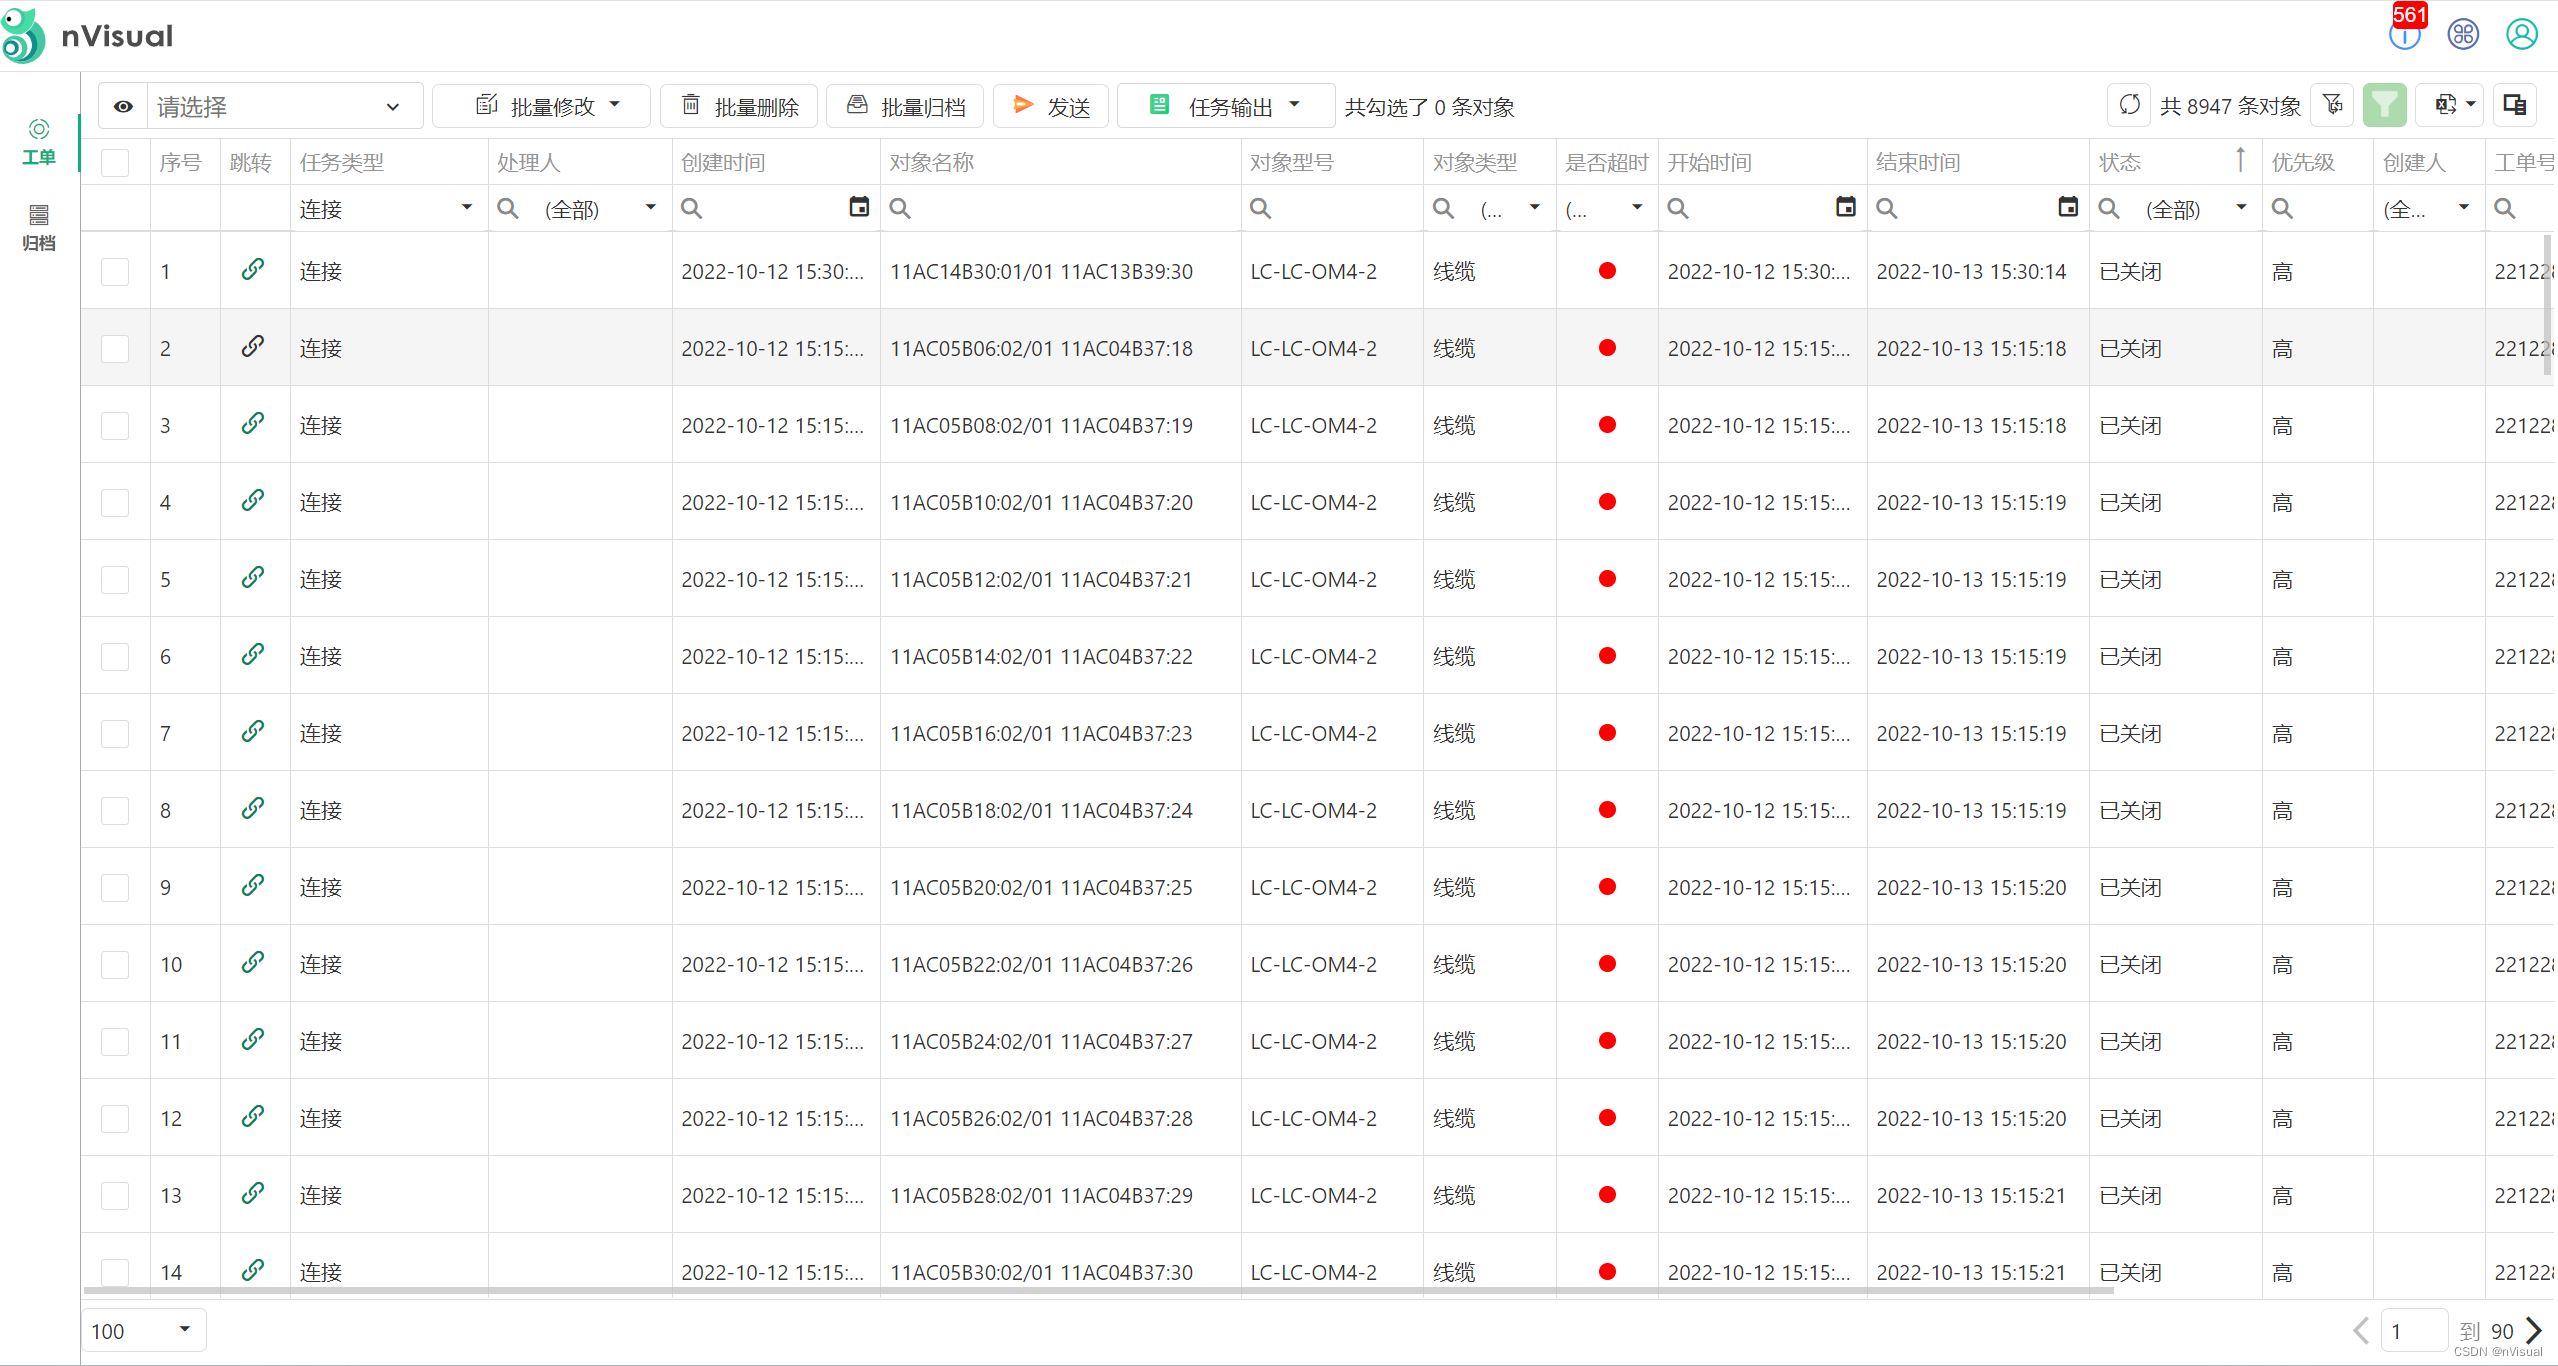Select the checkbox of row 10
Screen dimensions: 2558x1366
tap(115, 965)
